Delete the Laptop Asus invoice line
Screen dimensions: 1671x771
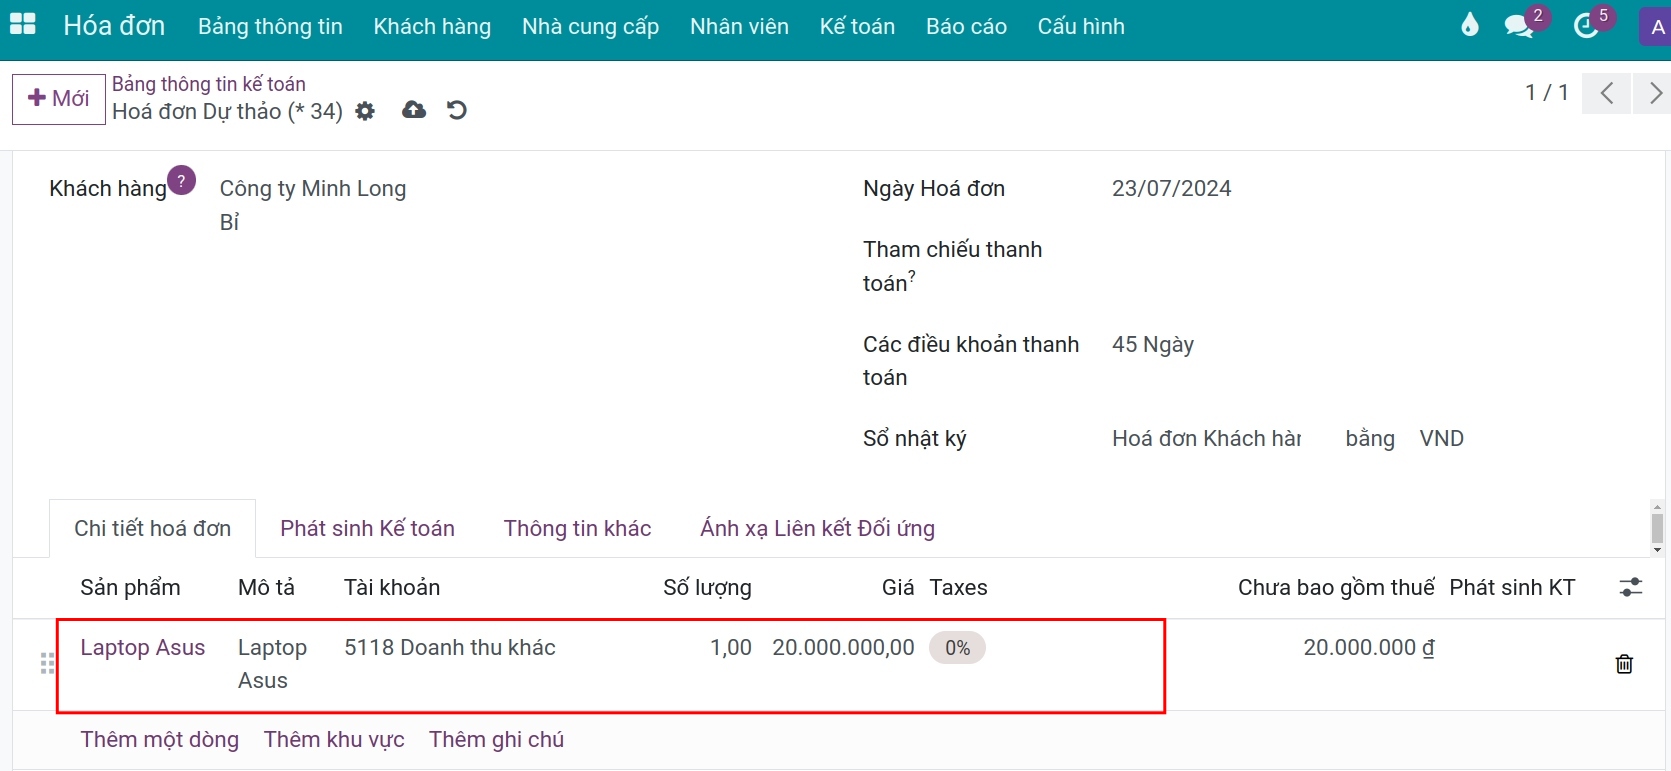click(x=1624, y=663)
